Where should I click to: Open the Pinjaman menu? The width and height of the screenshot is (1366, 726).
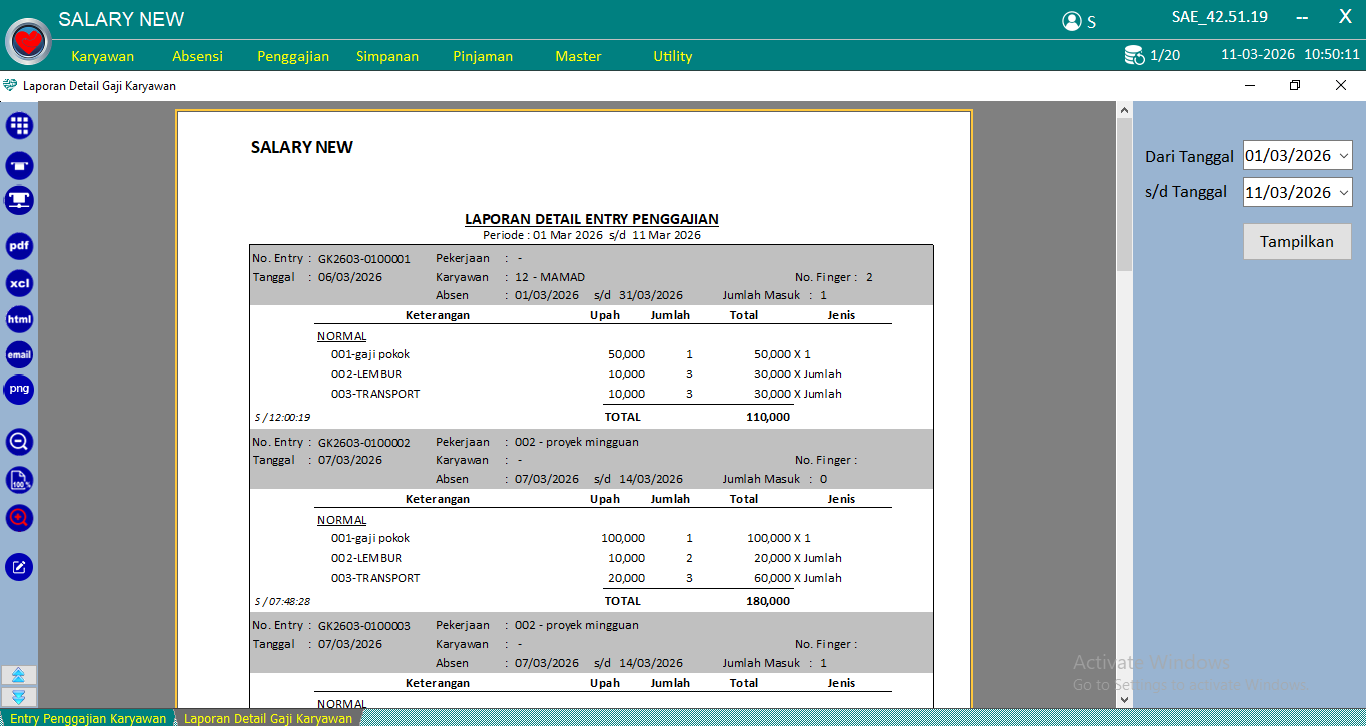pyautogui.click(x=483, y=56)
